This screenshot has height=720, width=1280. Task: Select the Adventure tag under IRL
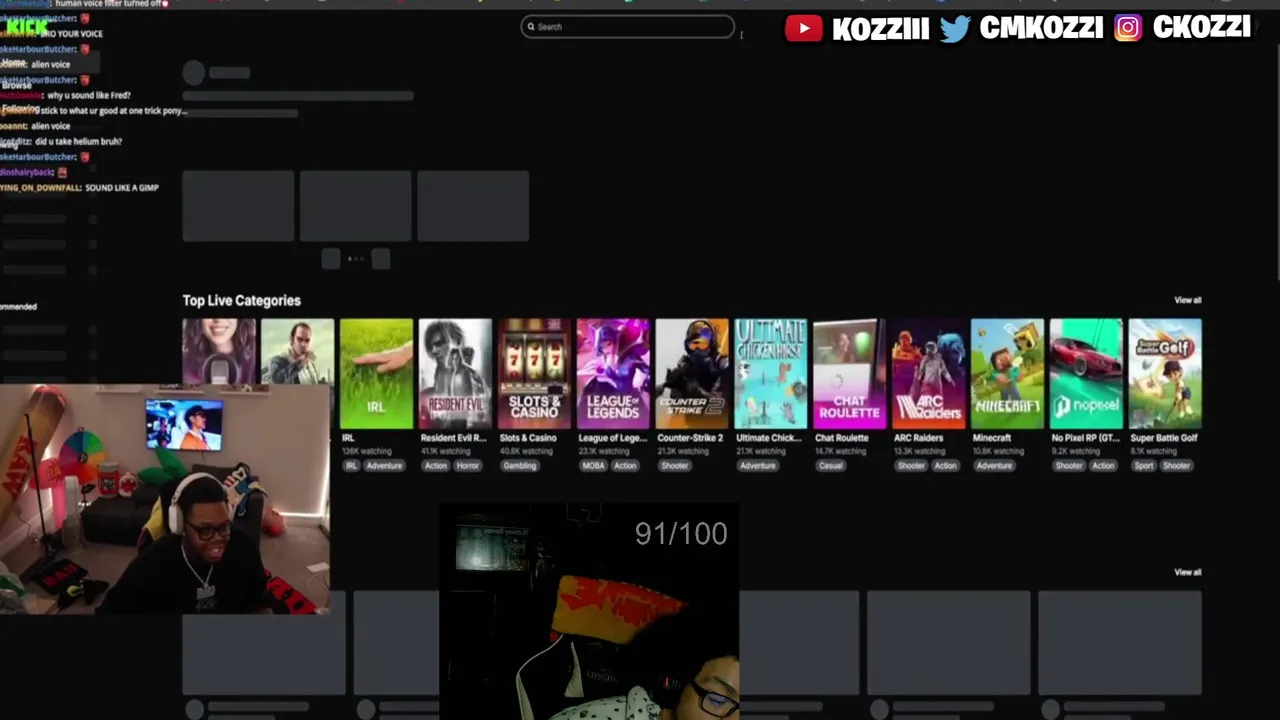pyautogui.click(x=384, y=466)
